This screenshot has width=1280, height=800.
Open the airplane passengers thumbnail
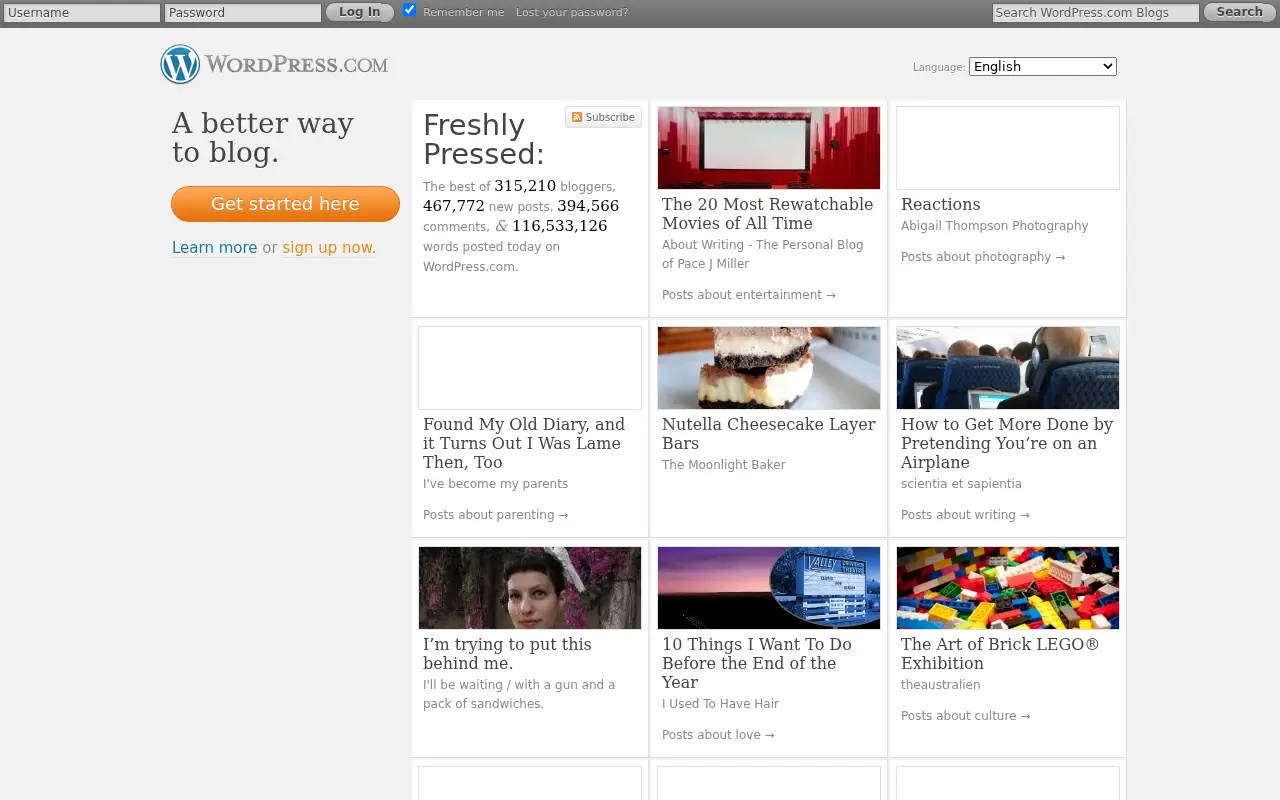click(x=1008, y=368)
